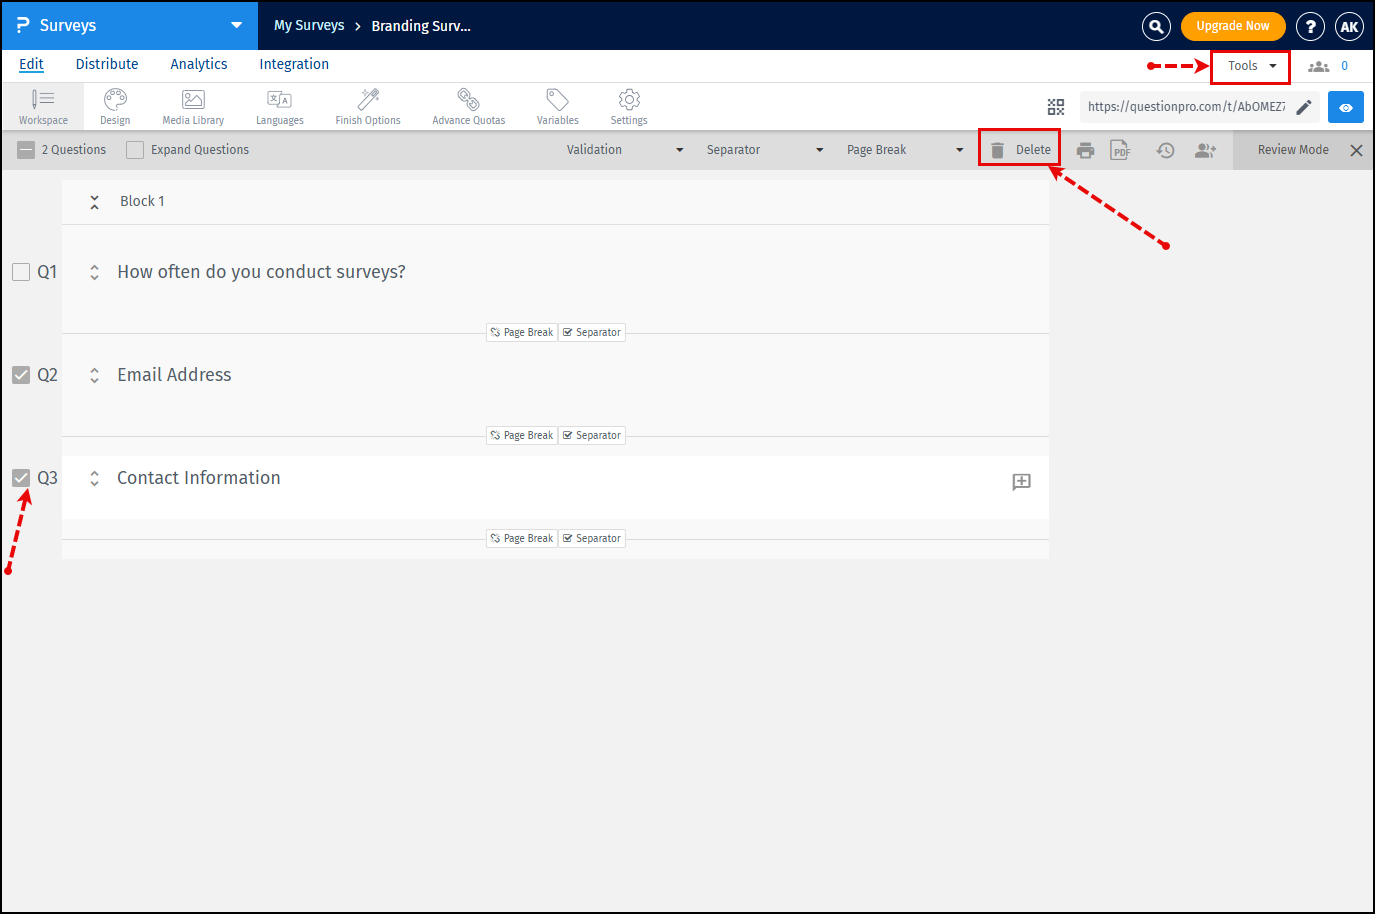Viewport: 1375px width, 914px height.
Task: Open Finish Options wand icon
Action: tap(368, 100)
